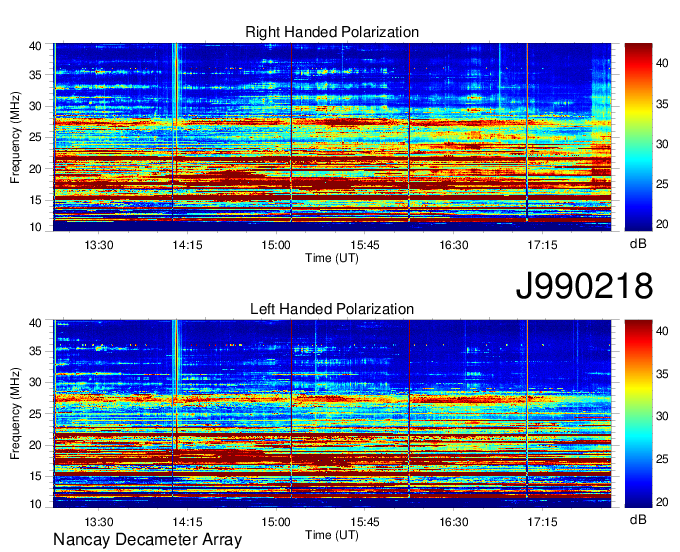680x552 pixels.
Task: Click the 40 MHz frequency tick of the left-handed plot
Action: click(x=36, y=323)
